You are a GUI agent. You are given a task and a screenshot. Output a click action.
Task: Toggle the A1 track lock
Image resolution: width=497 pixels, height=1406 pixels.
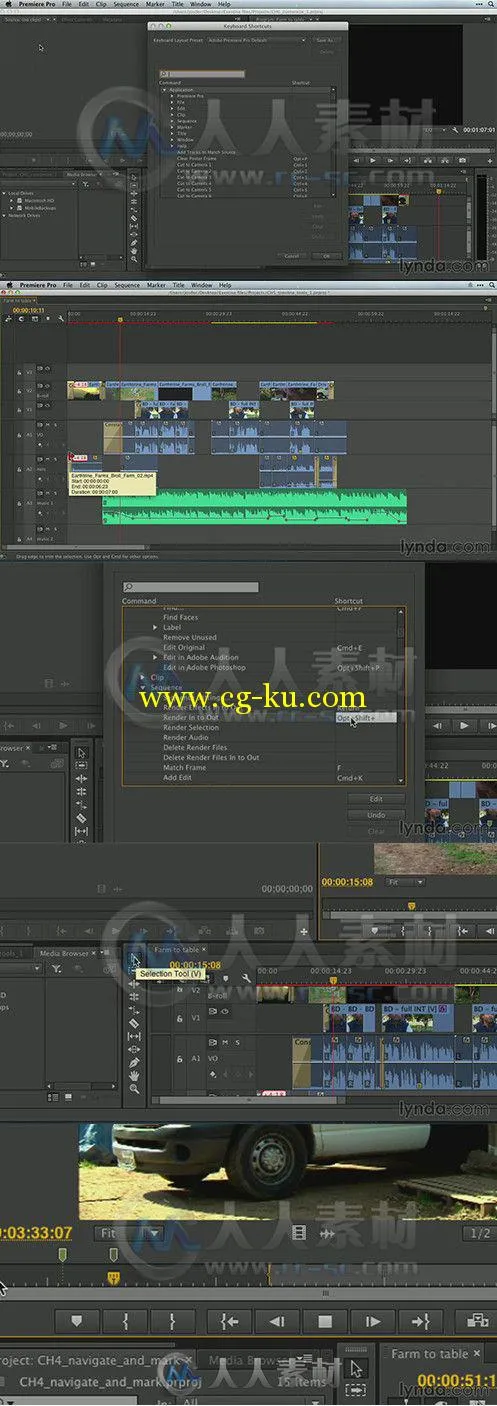point(179,1058)
